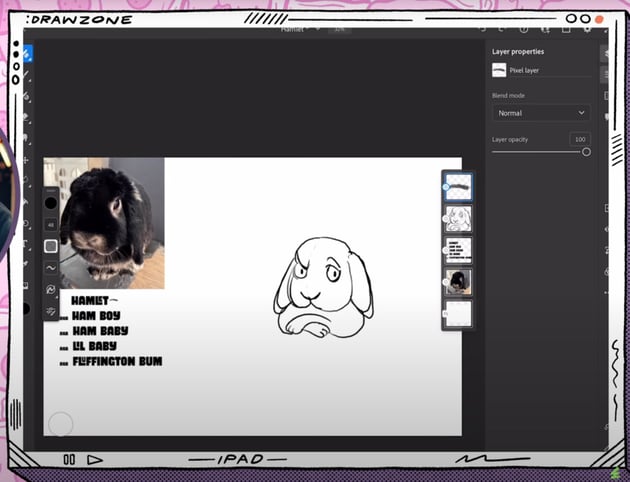Screen dimensions: 630x482
Task: Open the brush hardness square option
Action: click(51, 246)
